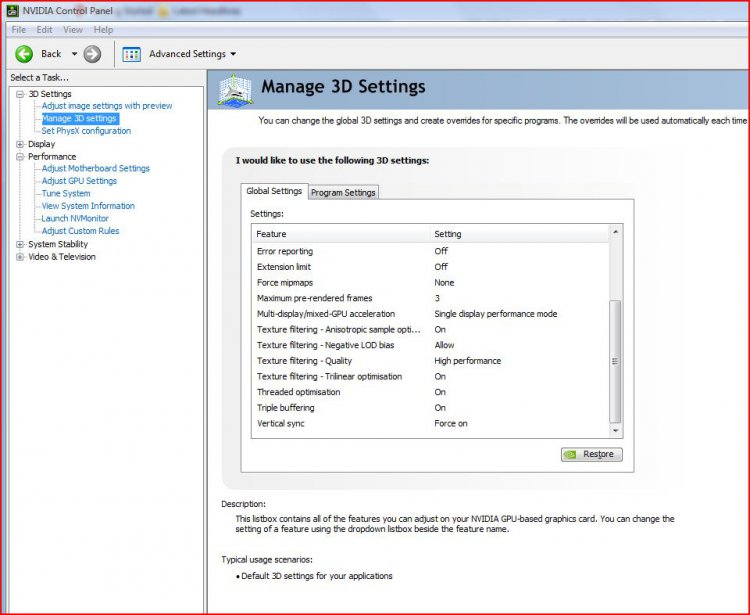Select Texture filtering Negative LOD bias
This screenshot has height=615, width=750.
[x=430, y=345]
